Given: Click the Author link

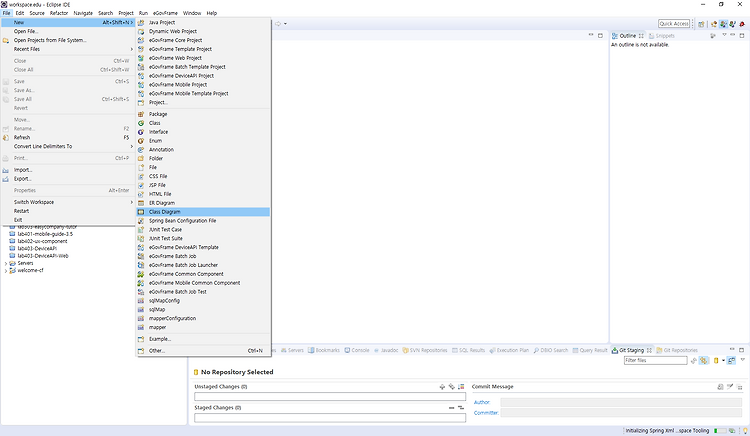Looking at the screenshot, I should tap(482, 403).
